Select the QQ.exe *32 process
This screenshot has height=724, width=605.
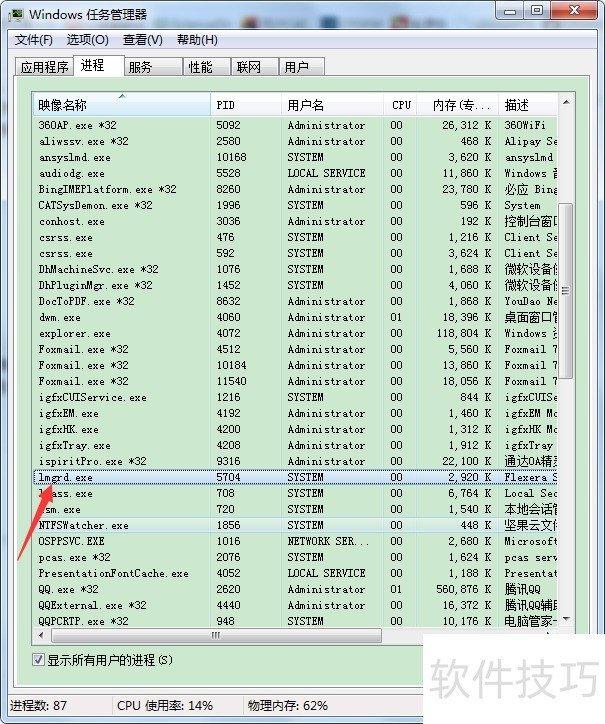[295, 589]
